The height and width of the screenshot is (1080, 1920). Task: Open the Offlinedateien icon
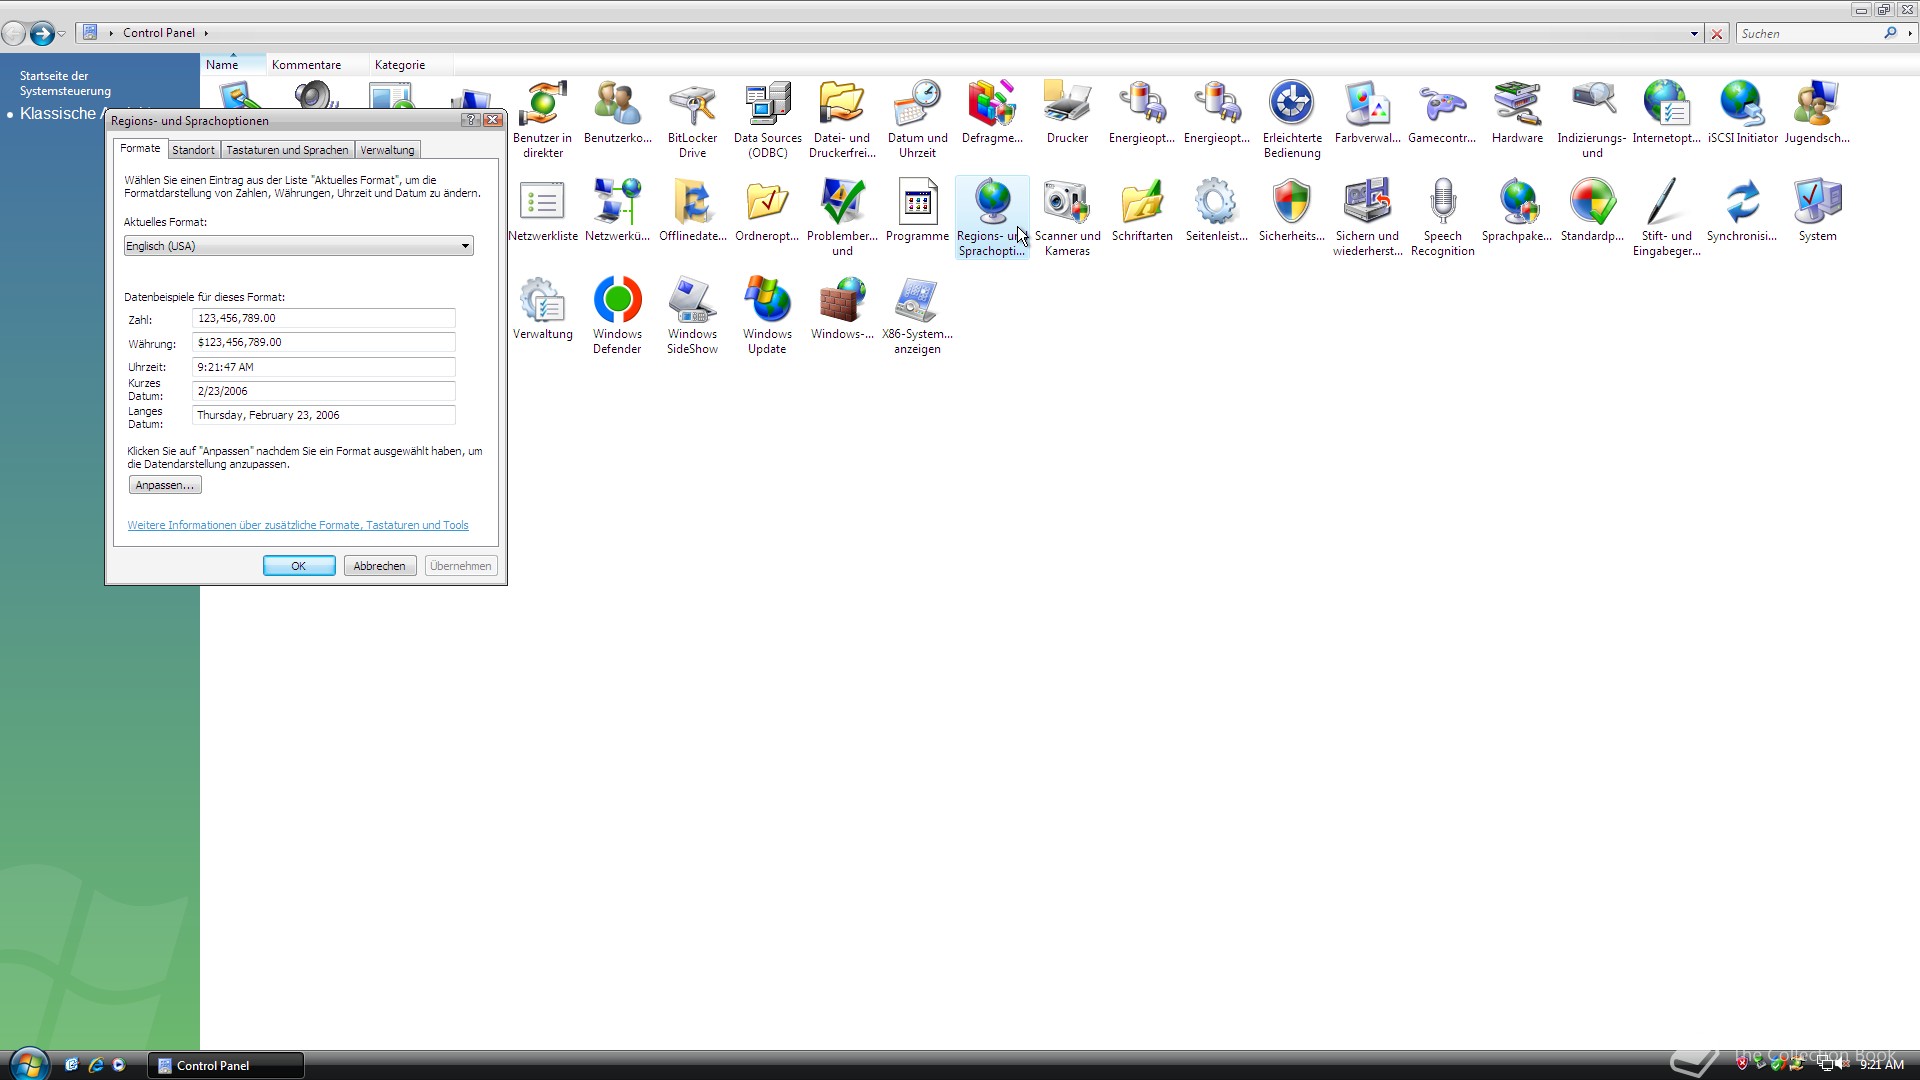[x=692, y=210]
